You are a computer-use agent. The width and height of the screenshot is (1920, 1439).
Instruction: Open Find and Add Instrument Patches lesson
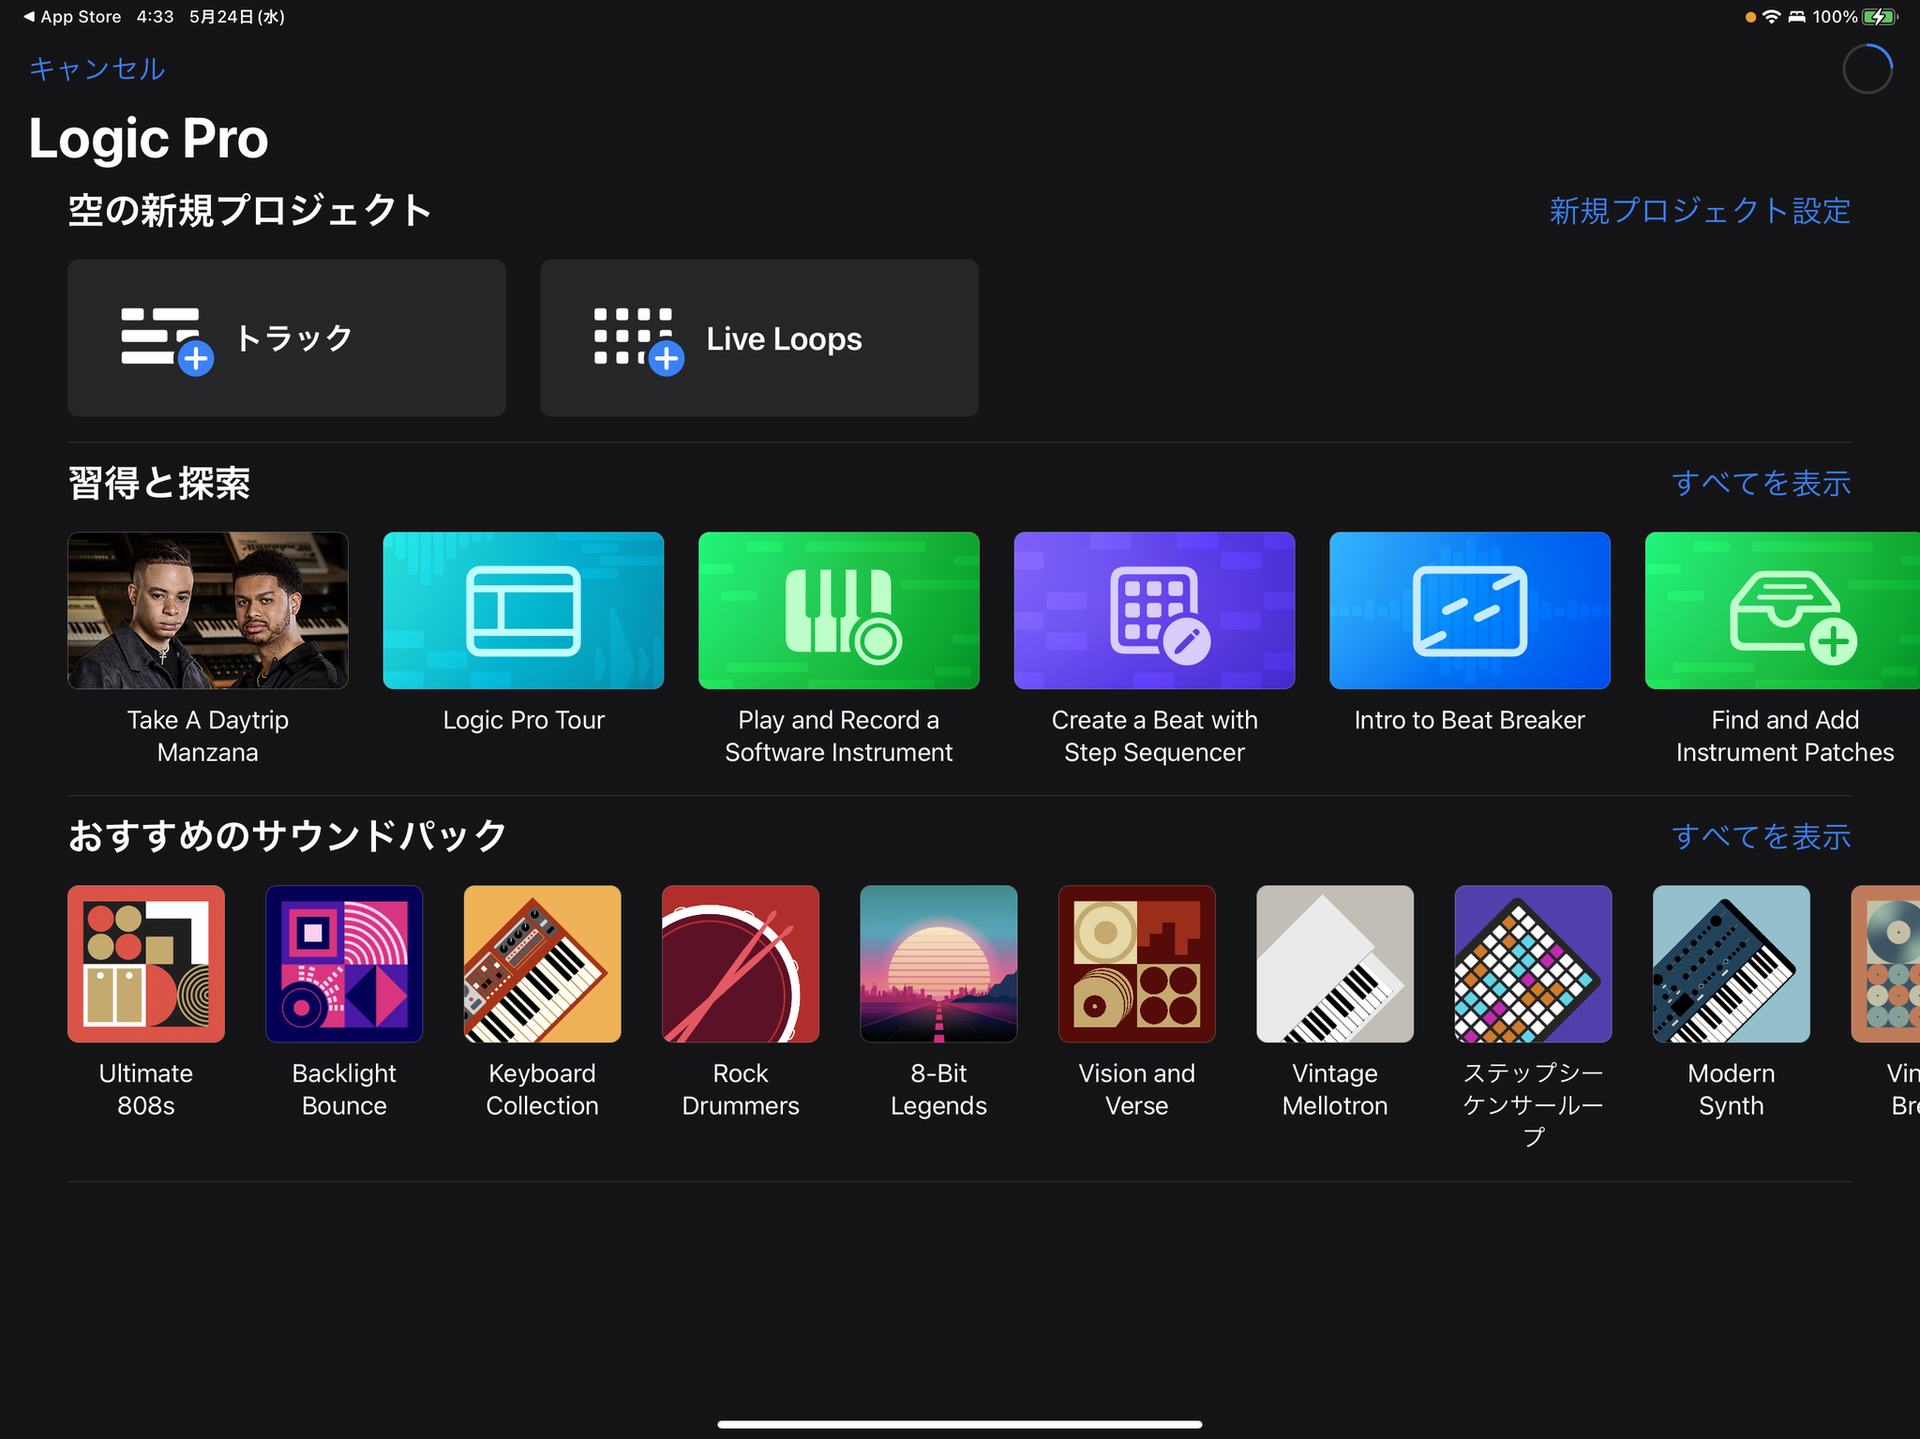pyautogui.click(x=1782, y=610)
